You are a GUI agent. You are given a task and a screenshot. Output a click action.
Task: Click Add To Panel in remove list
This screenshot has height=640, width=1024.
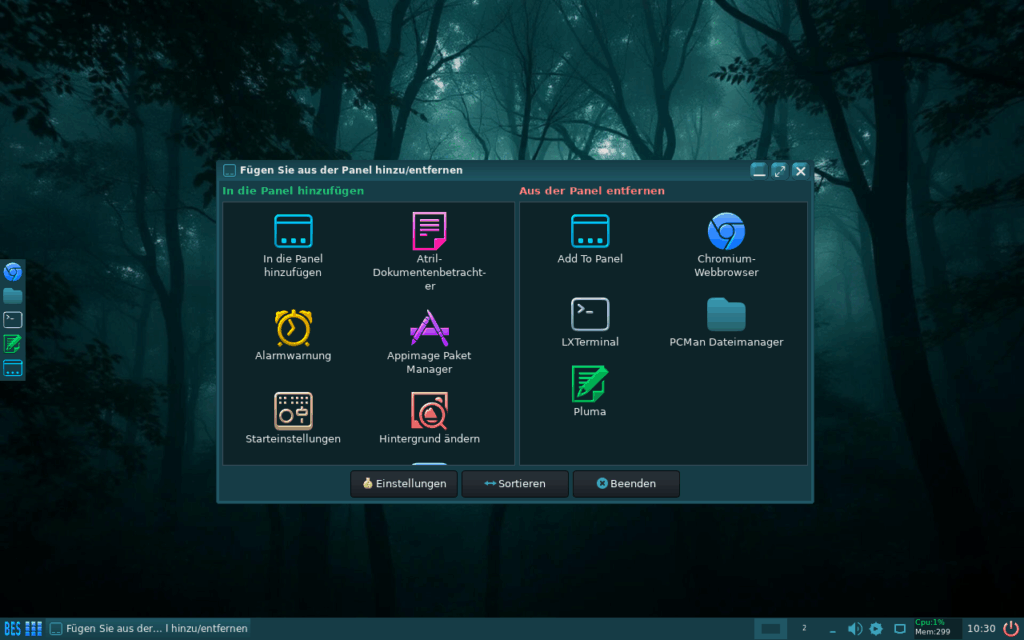590,232
